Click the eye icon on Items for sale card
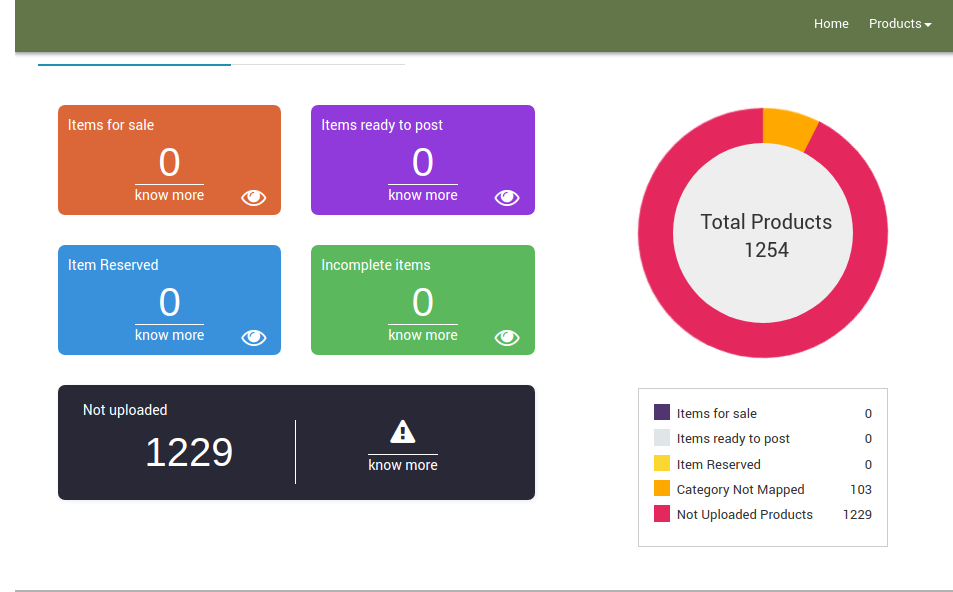953x592 pixels. 254,198
